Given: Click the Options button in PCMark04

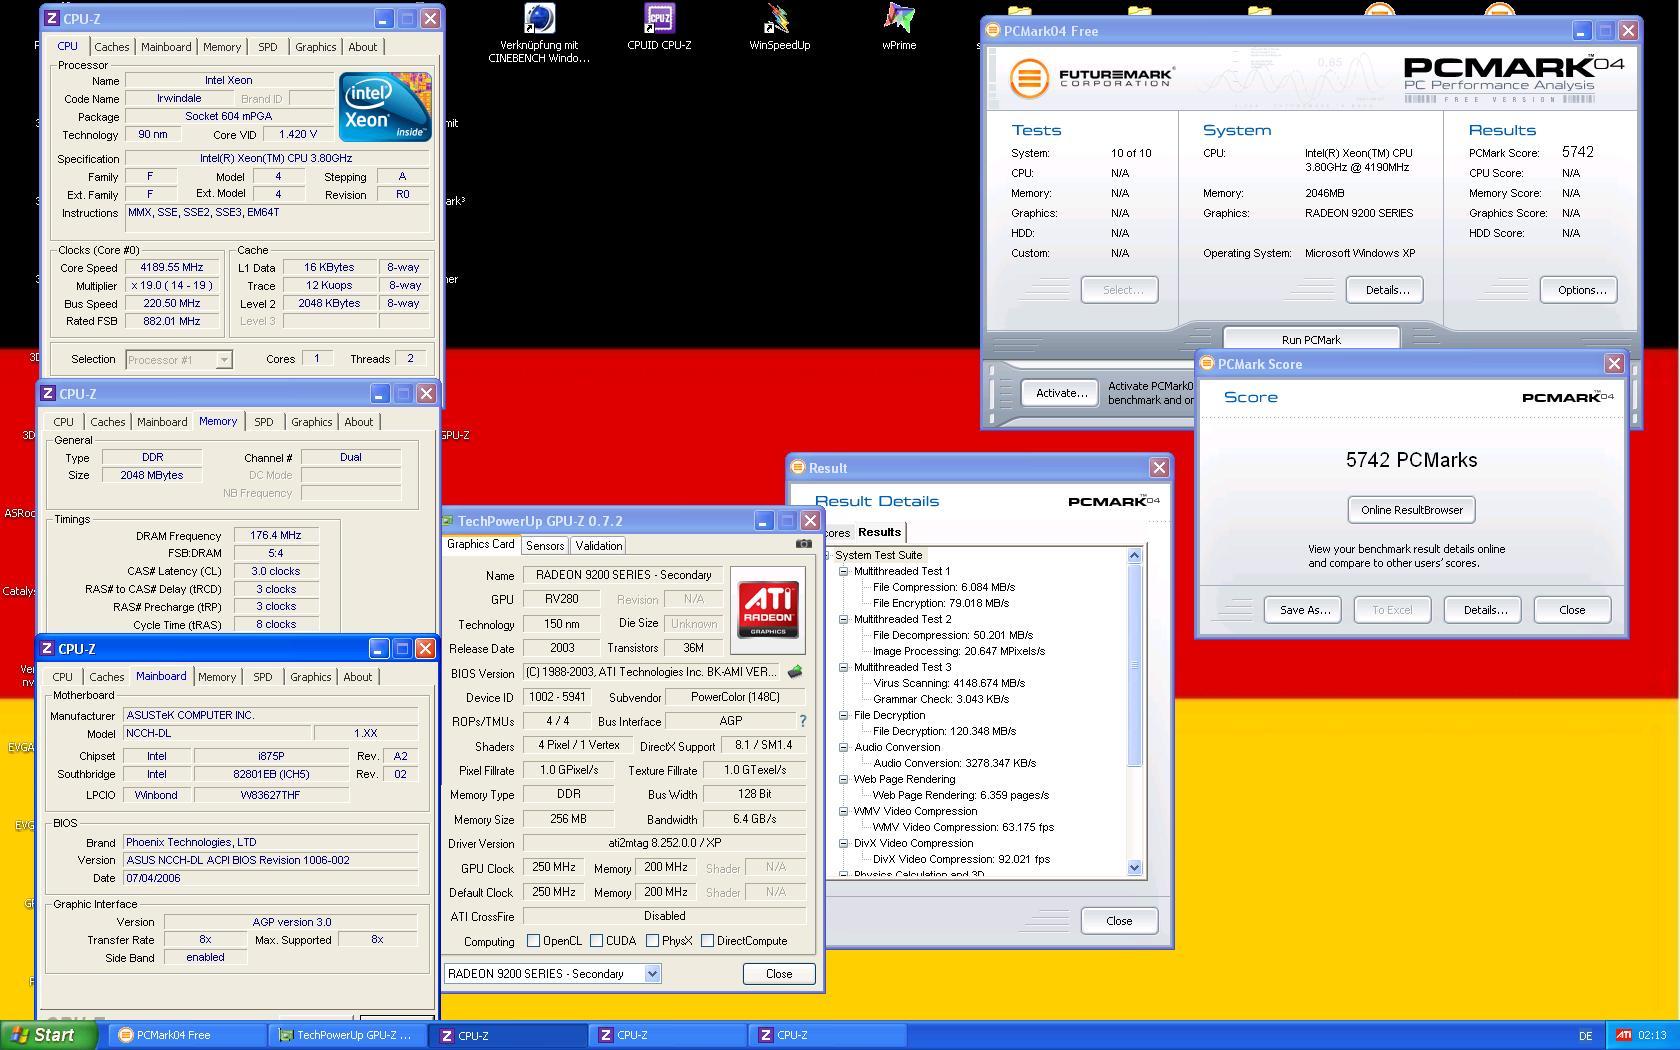Looking at the screenshot, I should pos(1579,290).
